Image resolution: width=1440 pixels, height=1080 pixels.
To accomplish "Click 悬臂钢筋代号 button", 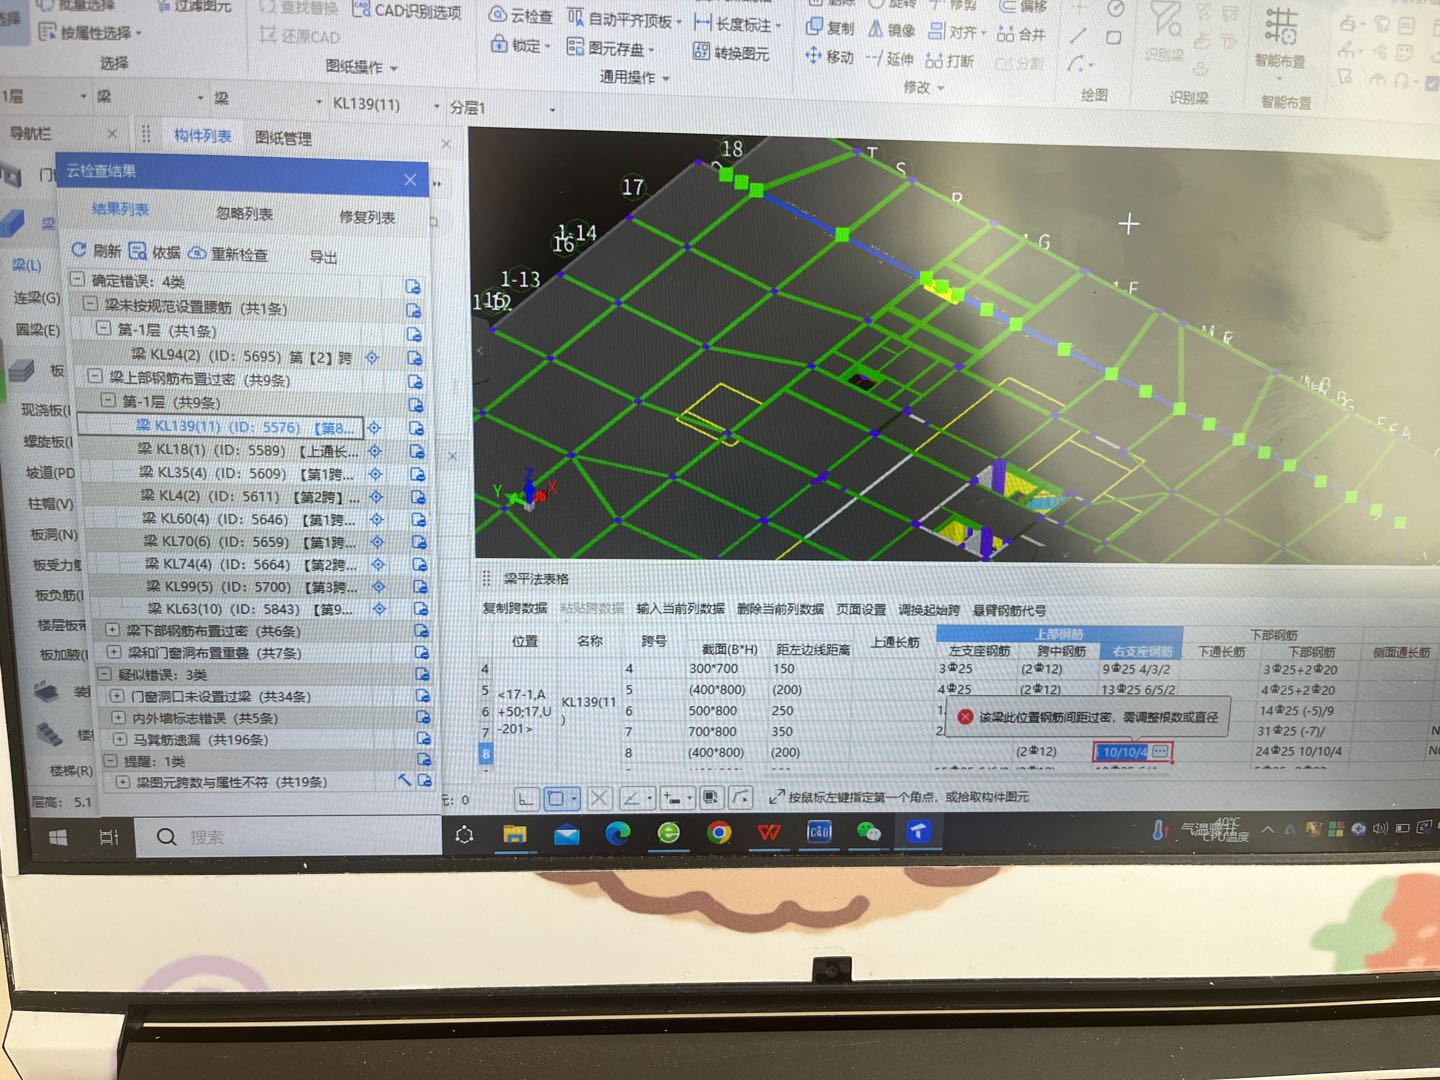I will point(1009,610).
